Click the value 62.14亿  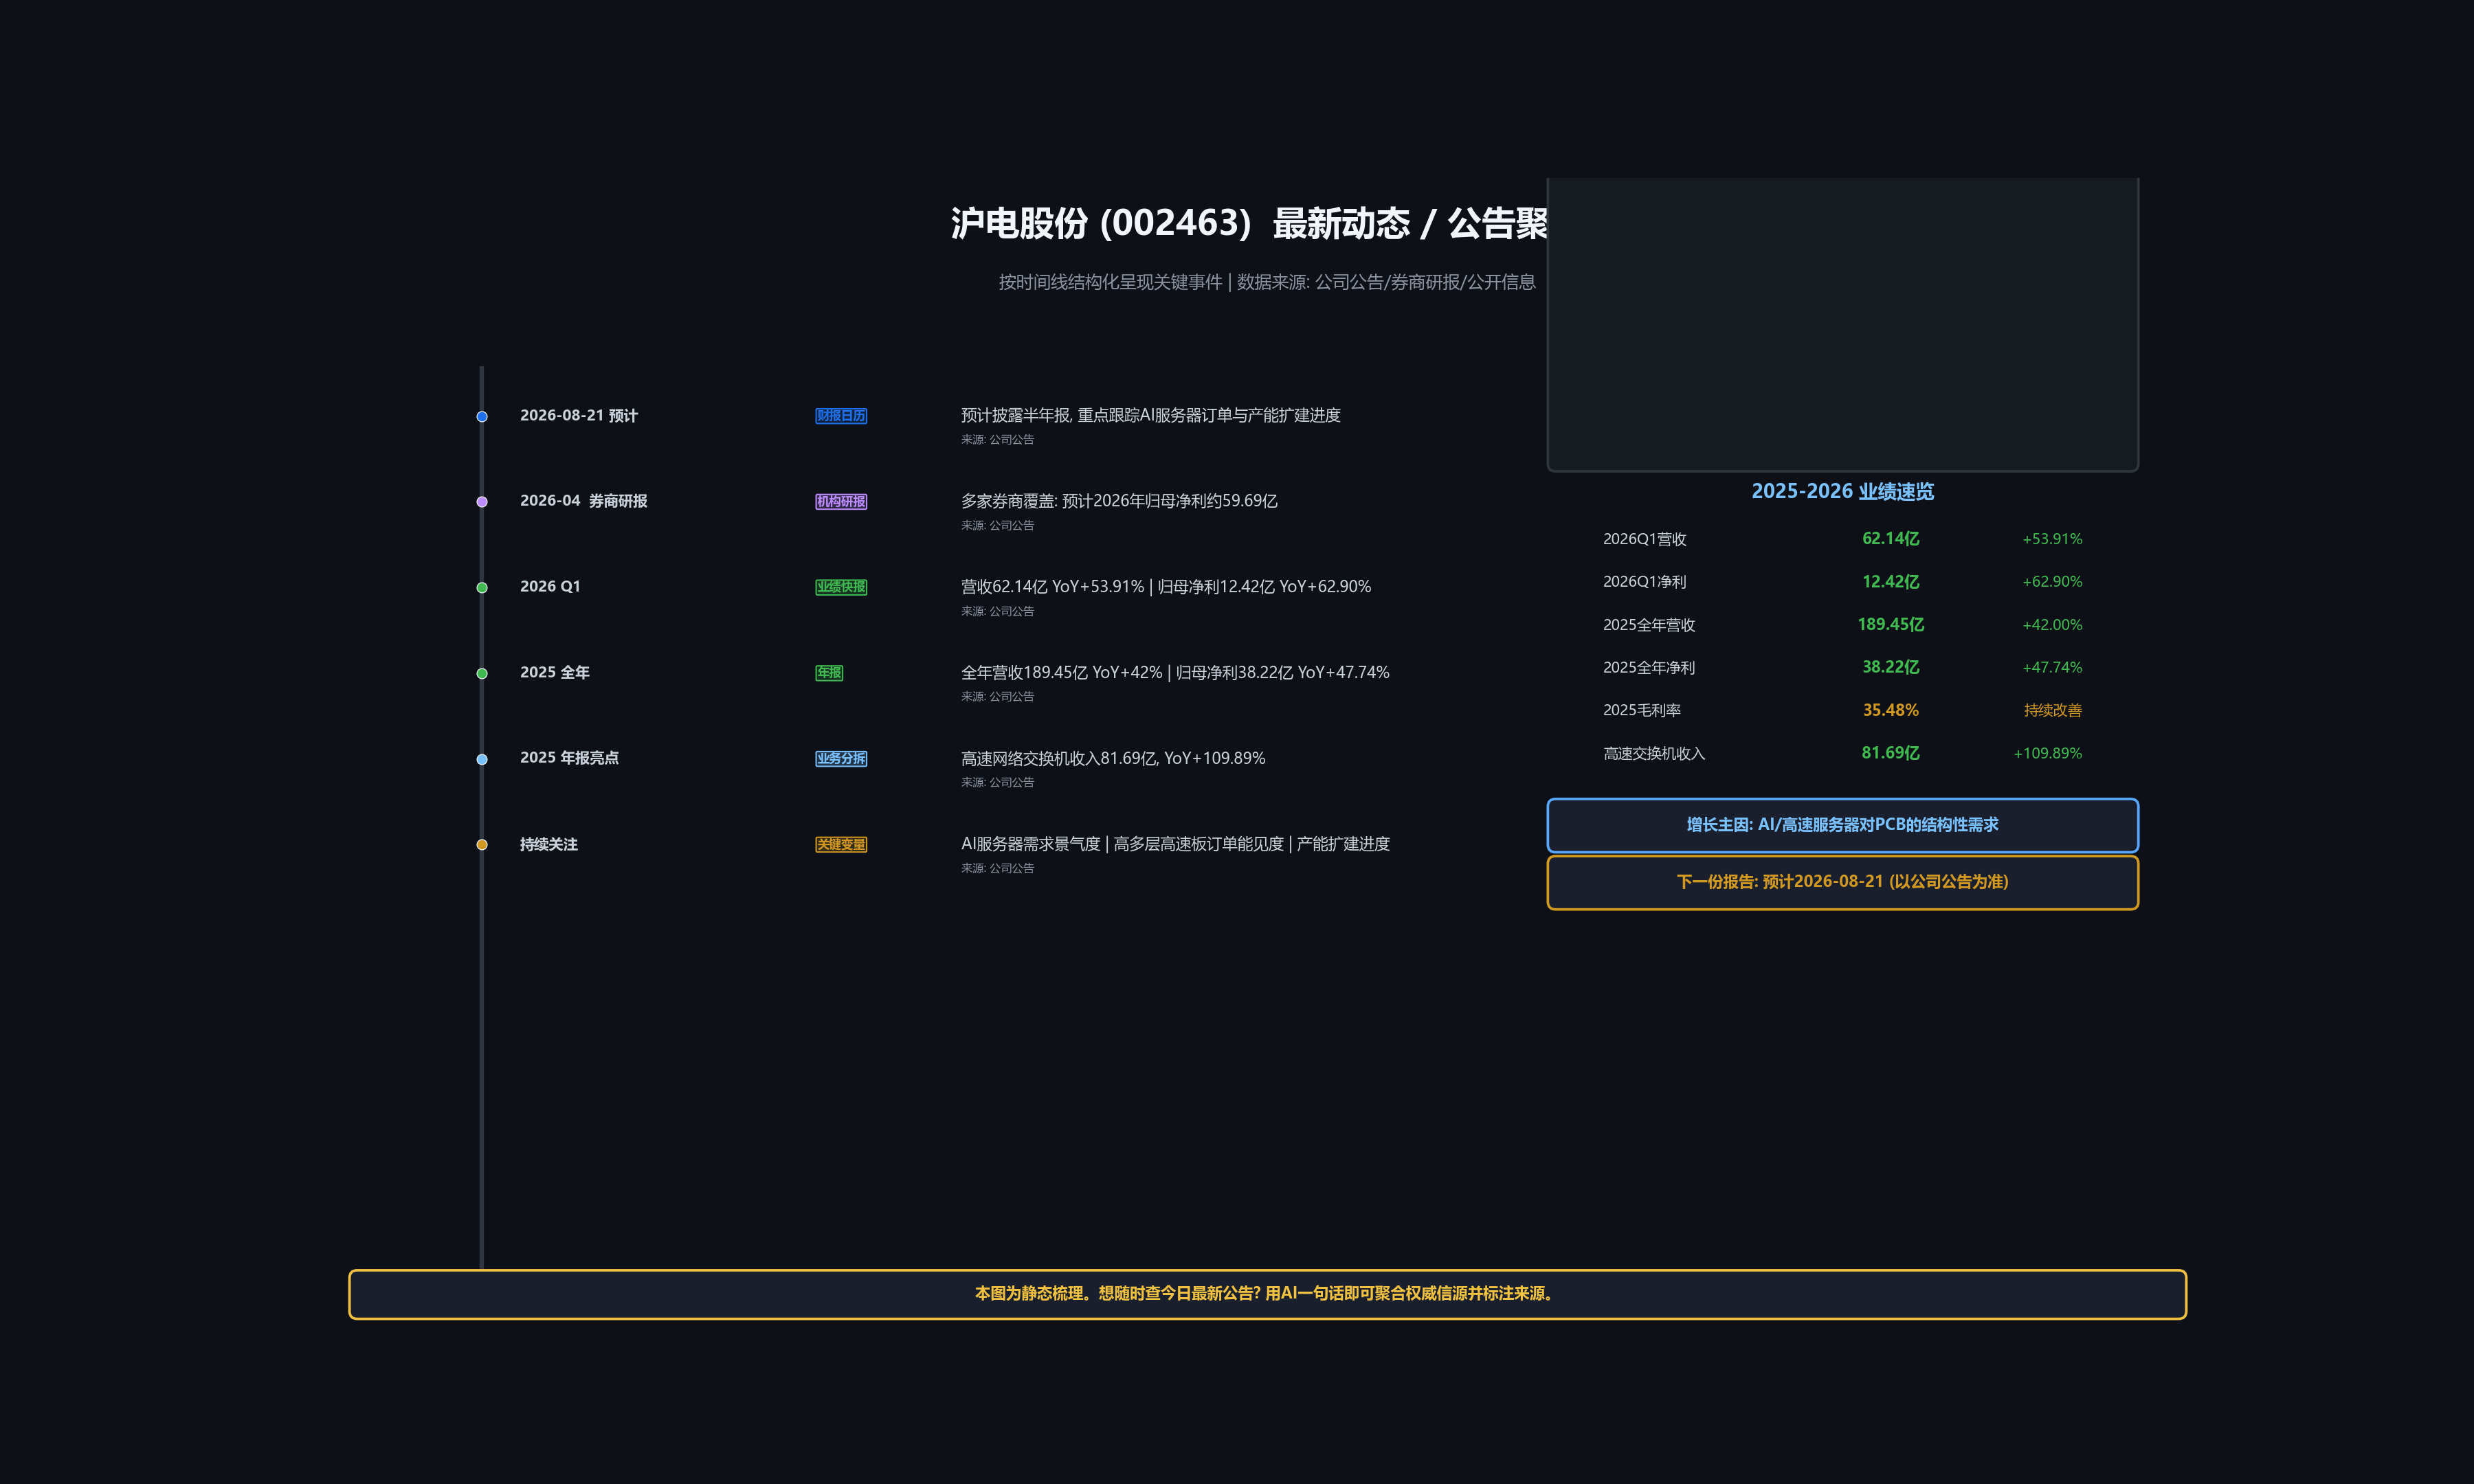coord(1890,539)
